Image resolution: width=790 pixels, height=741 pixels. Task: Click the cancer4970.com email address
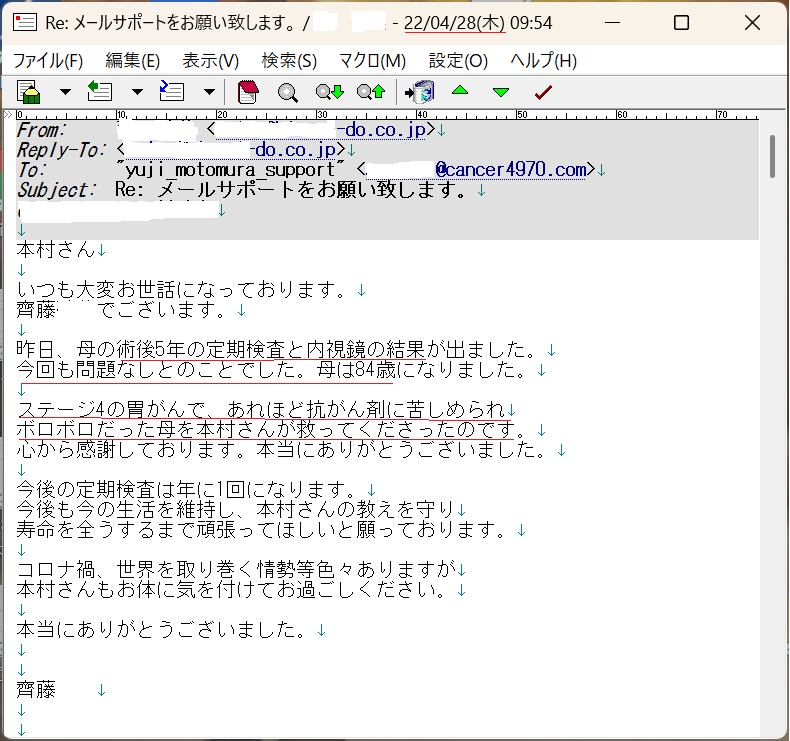(x=510, y=170)
